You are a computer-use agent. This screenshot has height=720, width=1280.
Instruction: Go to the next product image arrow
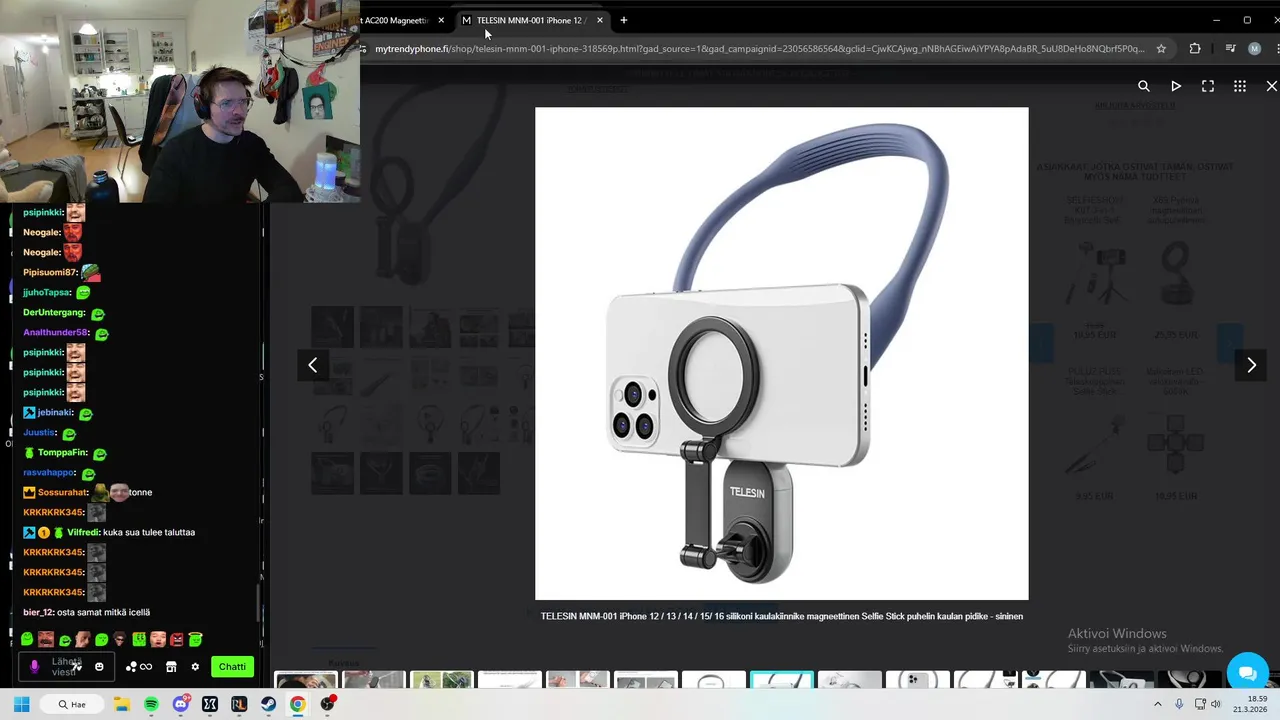[x=1251, y=365]
